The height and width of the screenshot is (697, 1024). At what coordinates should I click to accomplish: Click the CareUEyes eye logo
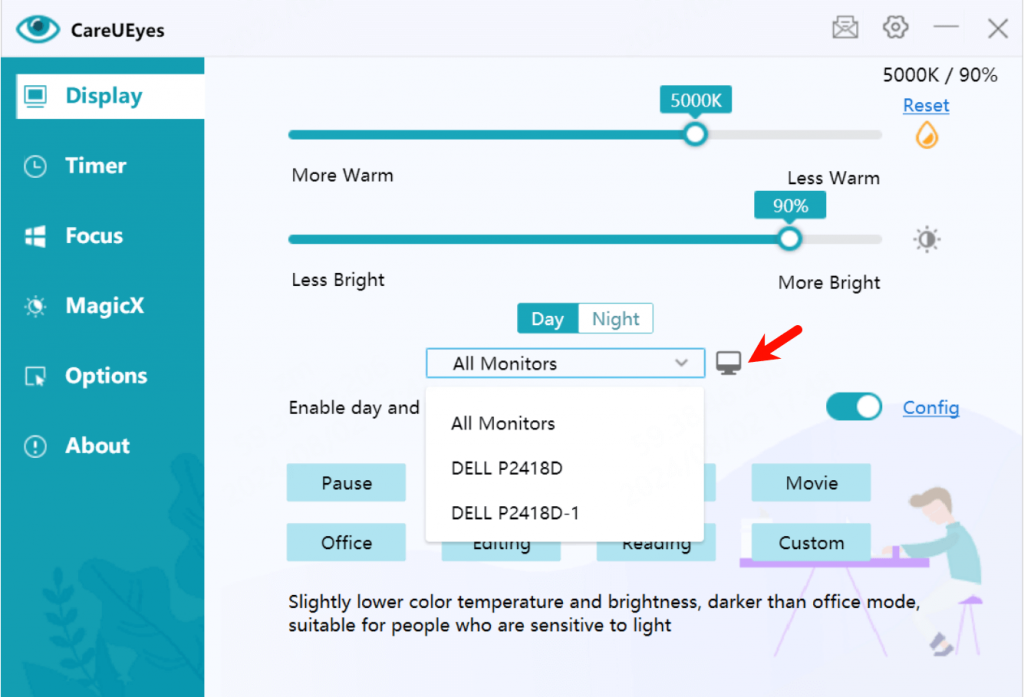click(x=37, y=29)
